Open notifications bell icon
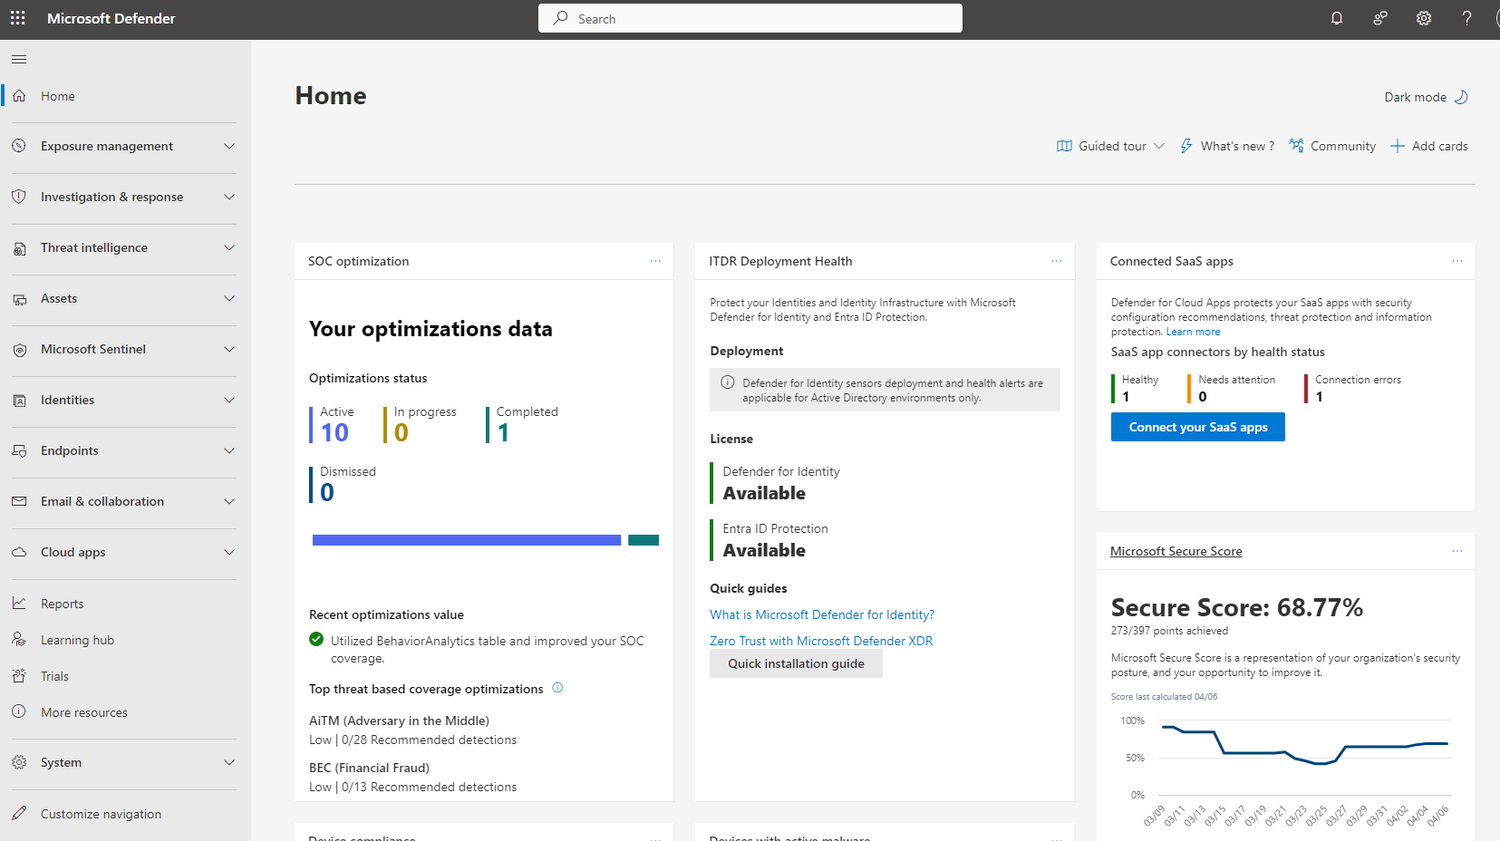Viewport: 1500px width, 841px height. pos(1336,18)
